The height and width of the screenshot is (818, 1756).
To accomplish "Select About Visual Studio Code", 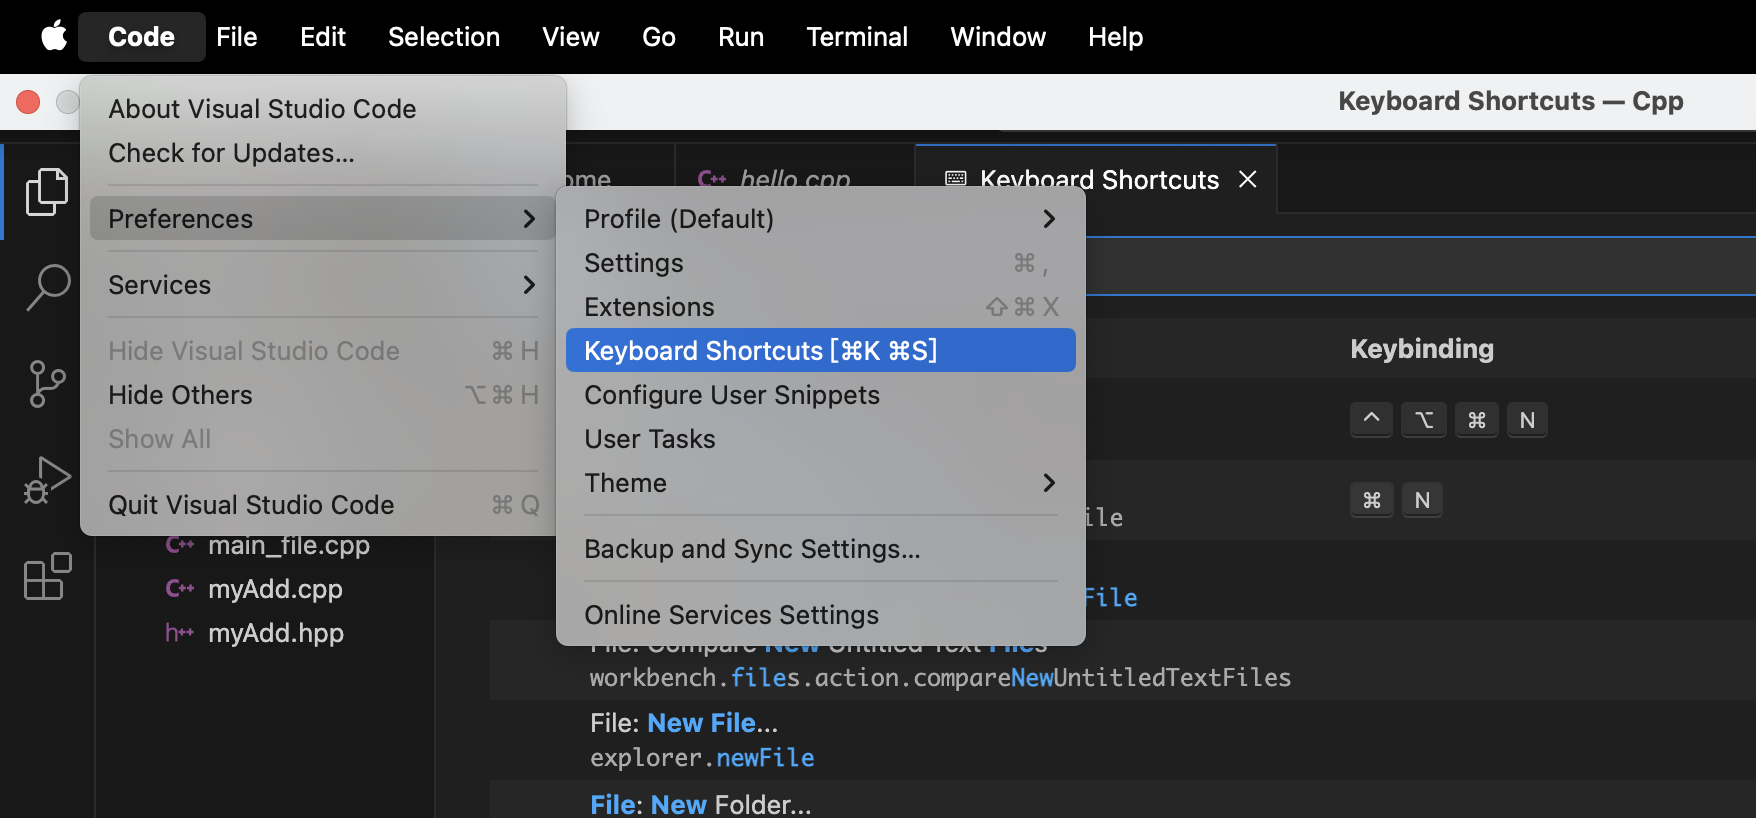I will [322, 109].
